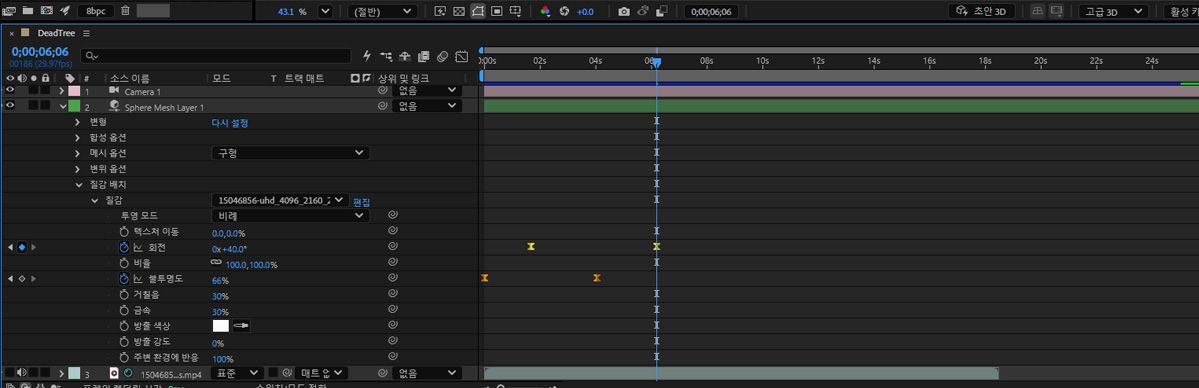Toggle transparency grid checkerboard icon
The image size is (1199, 388).
pos(458,11)
